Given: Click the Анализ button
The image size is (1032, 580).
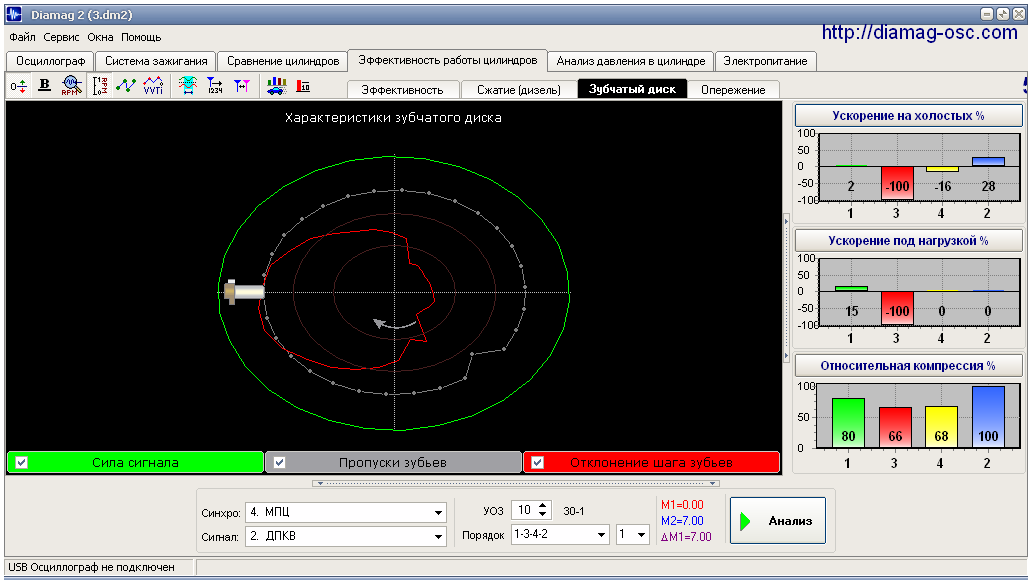Looking at the screenshot, I should [777, 521].
